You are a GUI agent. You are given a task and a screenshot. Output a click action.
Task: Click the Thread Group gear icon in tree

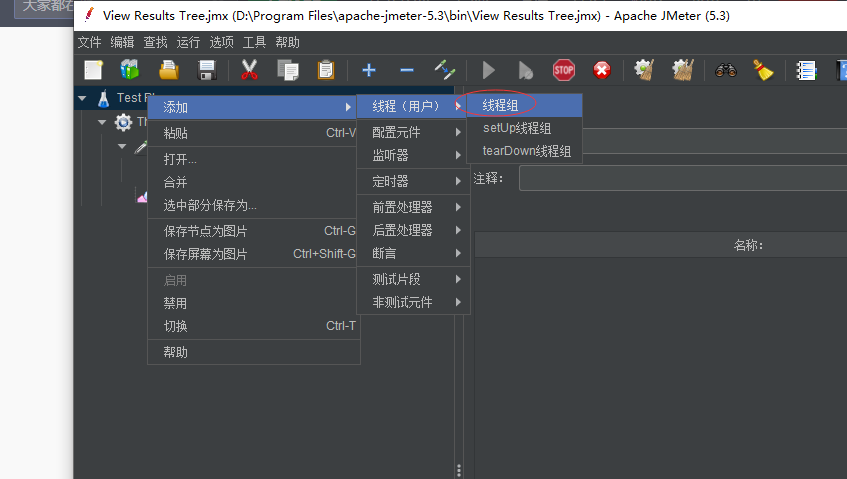pyautogui.click(x=123, y=122)
